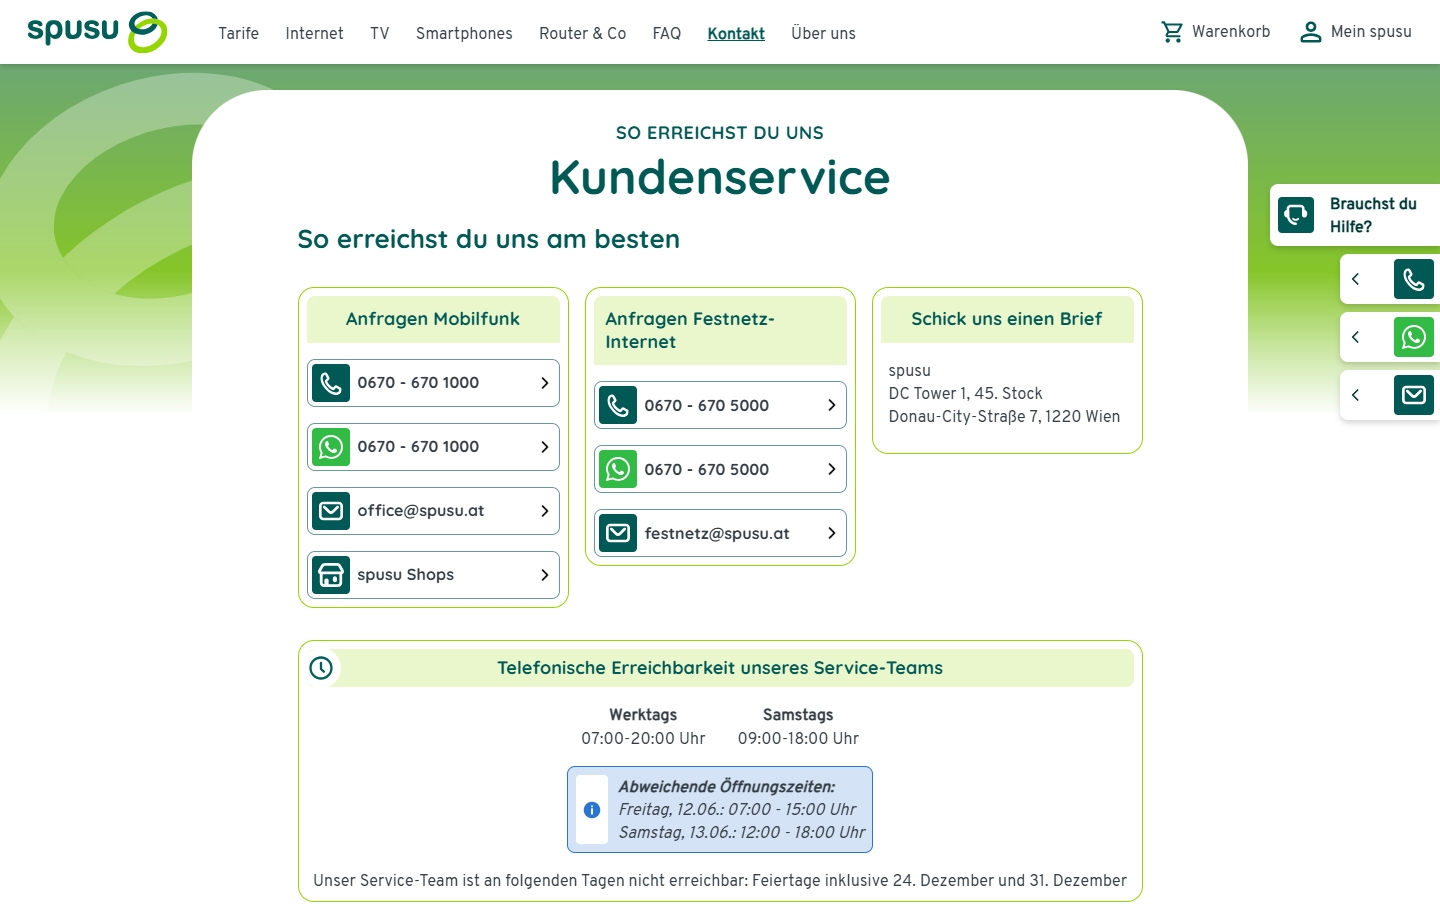Open the Warenkorb cart icon

(x=1172, y=32)
